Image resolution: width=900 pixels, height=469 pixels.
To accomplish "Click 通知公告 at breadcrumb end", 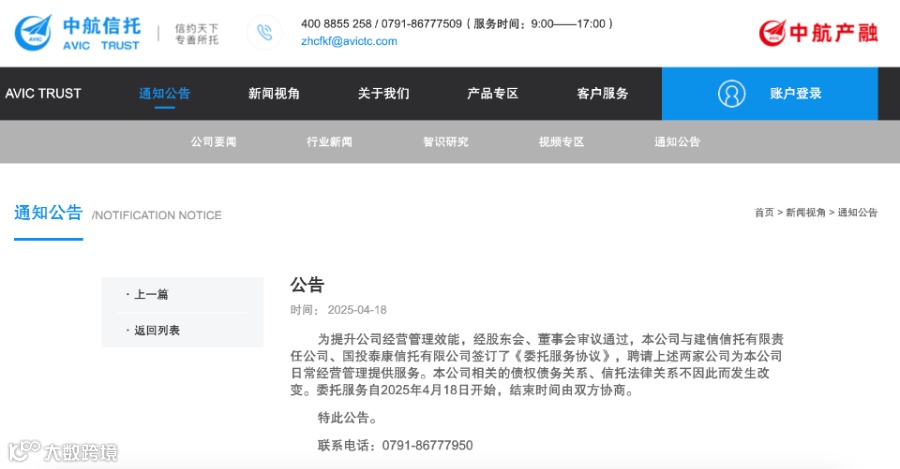I will pyautogui.click(x=858, y=213).
